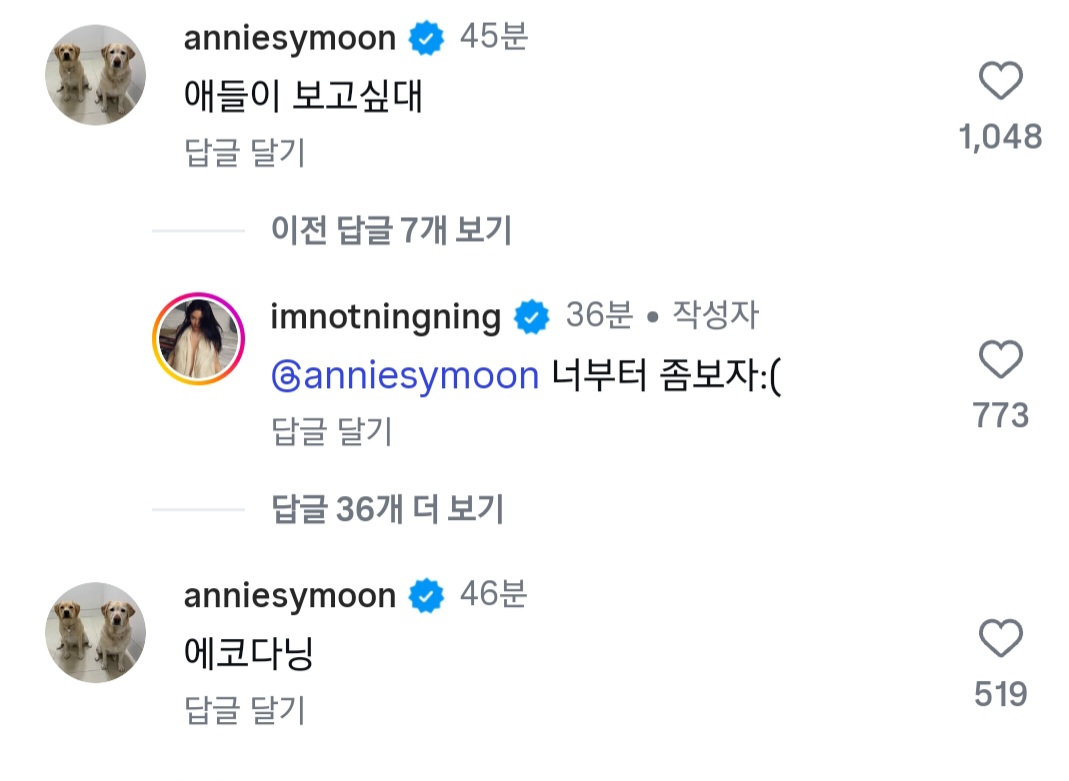View imnotningning's story via profile picture ring

[x=198, y=339]
